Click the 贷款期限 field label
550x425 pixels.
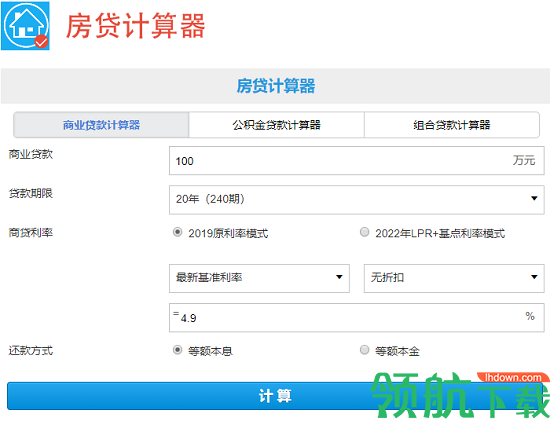(31, 193)
